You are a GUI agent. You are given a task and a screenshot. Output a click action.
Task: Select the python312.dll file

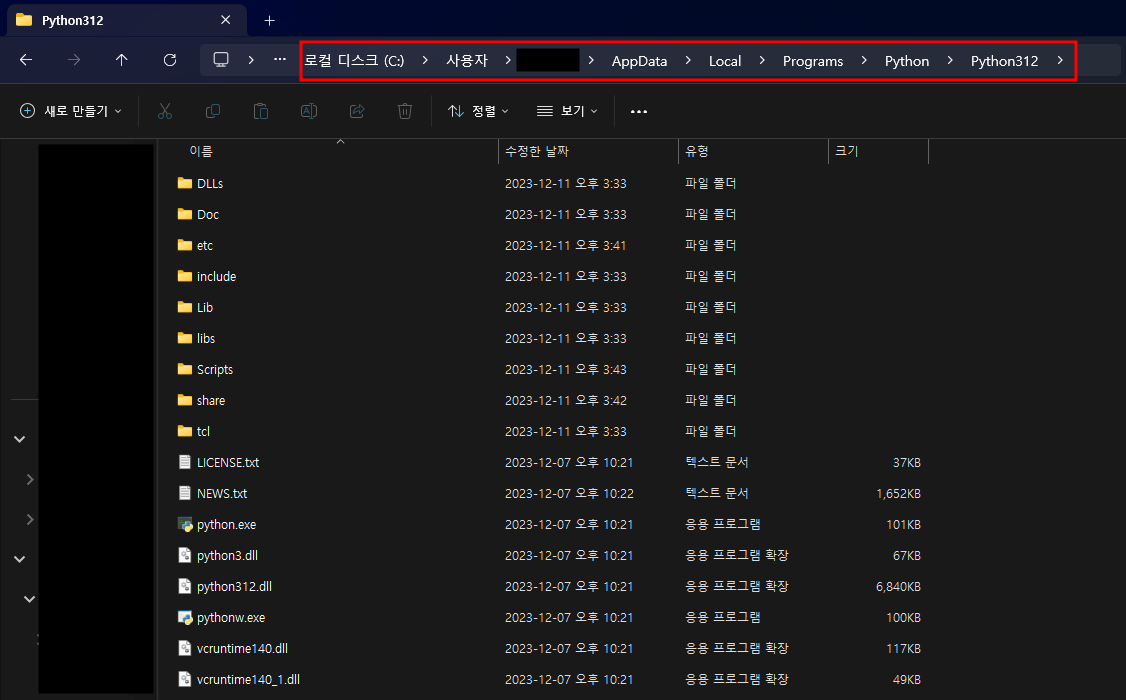pyautogui.click(x=234, y=587)
